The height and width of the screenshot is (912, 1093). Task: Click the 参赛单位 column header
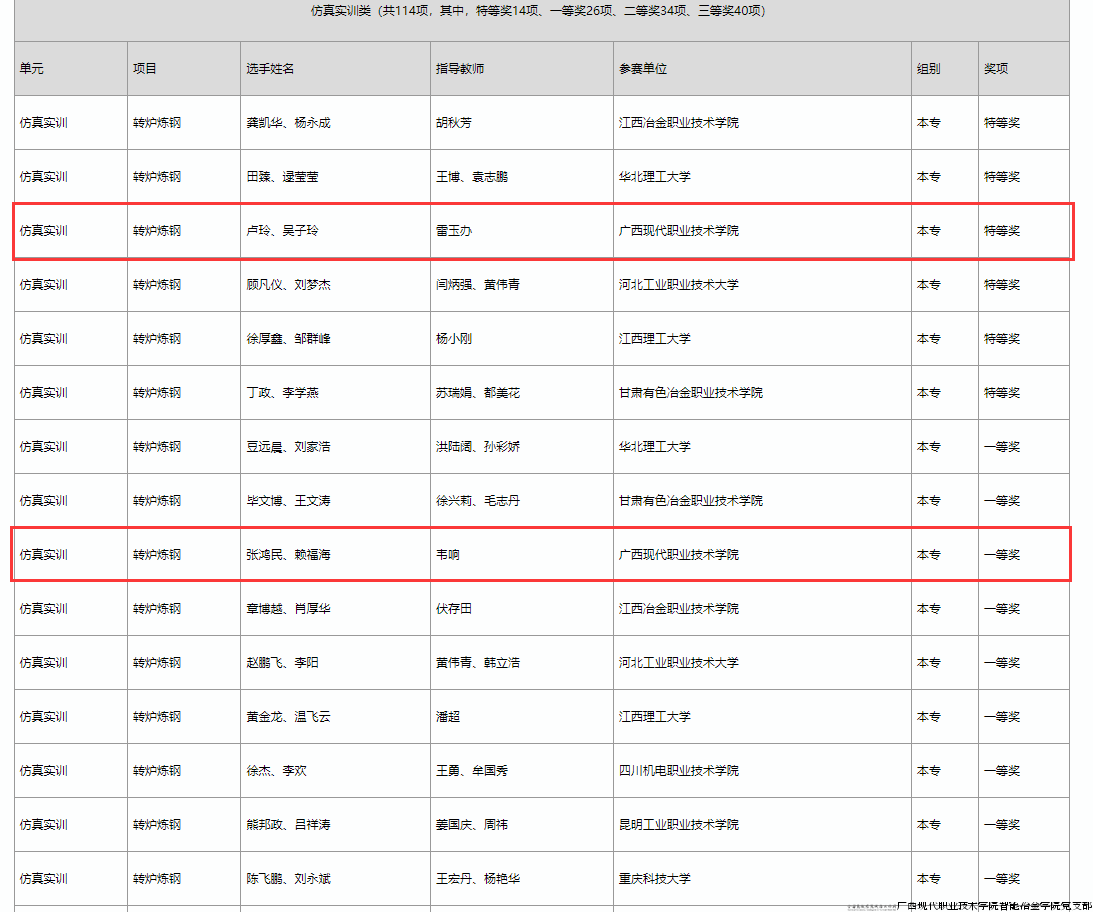coord(643,69)
